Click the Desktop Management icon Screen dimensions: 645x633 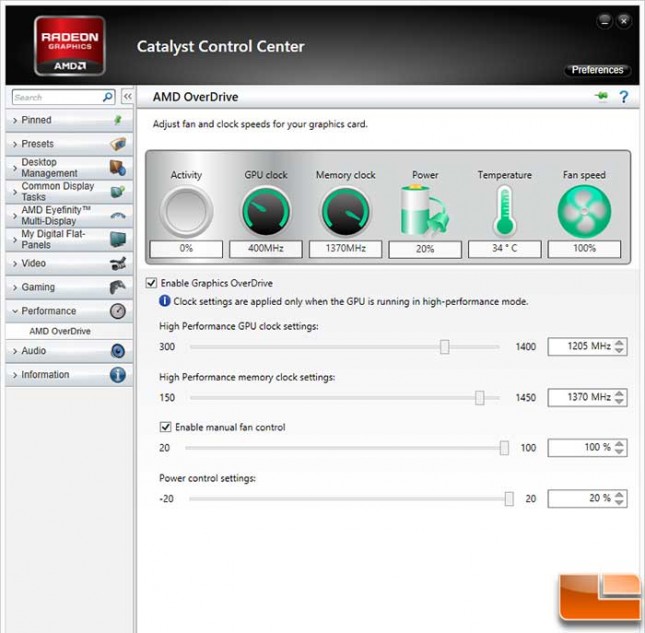coord(118,167)
